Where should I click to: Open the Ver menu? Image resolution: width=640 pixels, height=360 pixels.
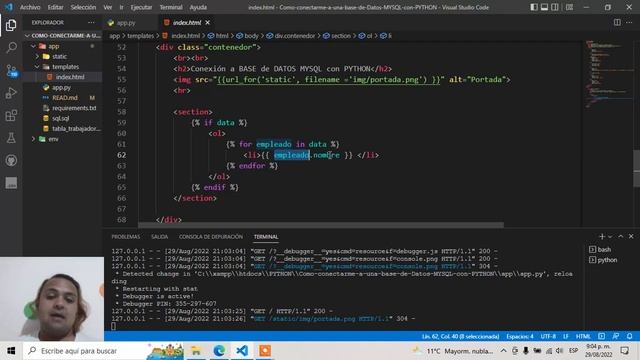pos(107,7)
